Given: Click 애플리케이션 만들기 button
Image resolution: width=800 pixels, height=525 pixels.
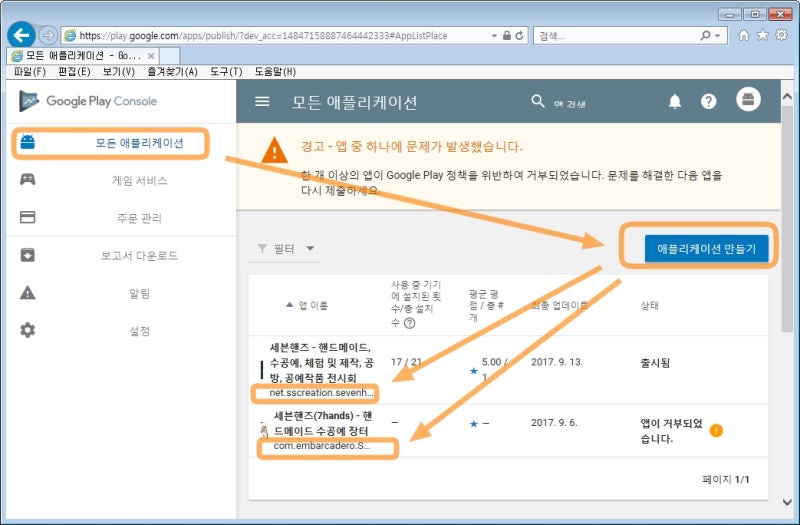Looking at the screenshot, I should (x=706, y=248).
